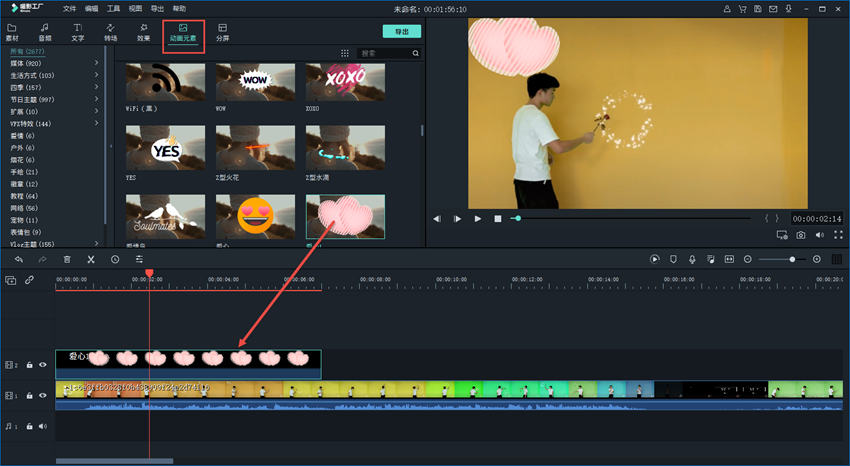Image resolution: width=850 pixels, height=466 pixels.
Task: Switch element grid view icon
Action: (345, 53)
